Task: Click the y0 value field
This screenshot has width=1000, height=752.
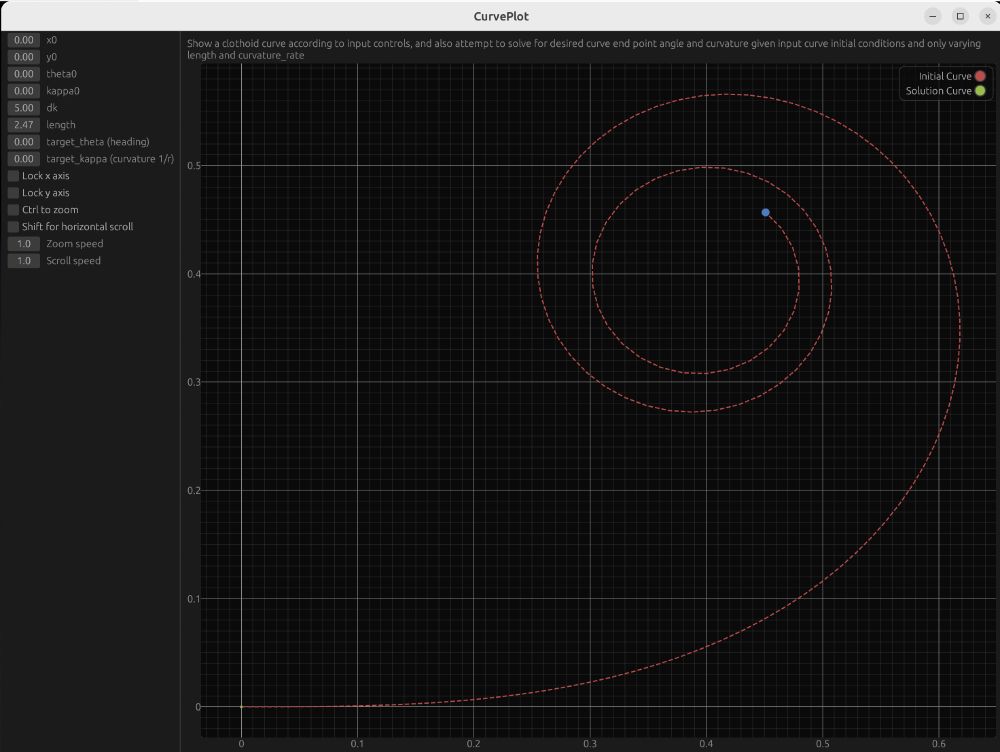Action: (x=24, y=57)
